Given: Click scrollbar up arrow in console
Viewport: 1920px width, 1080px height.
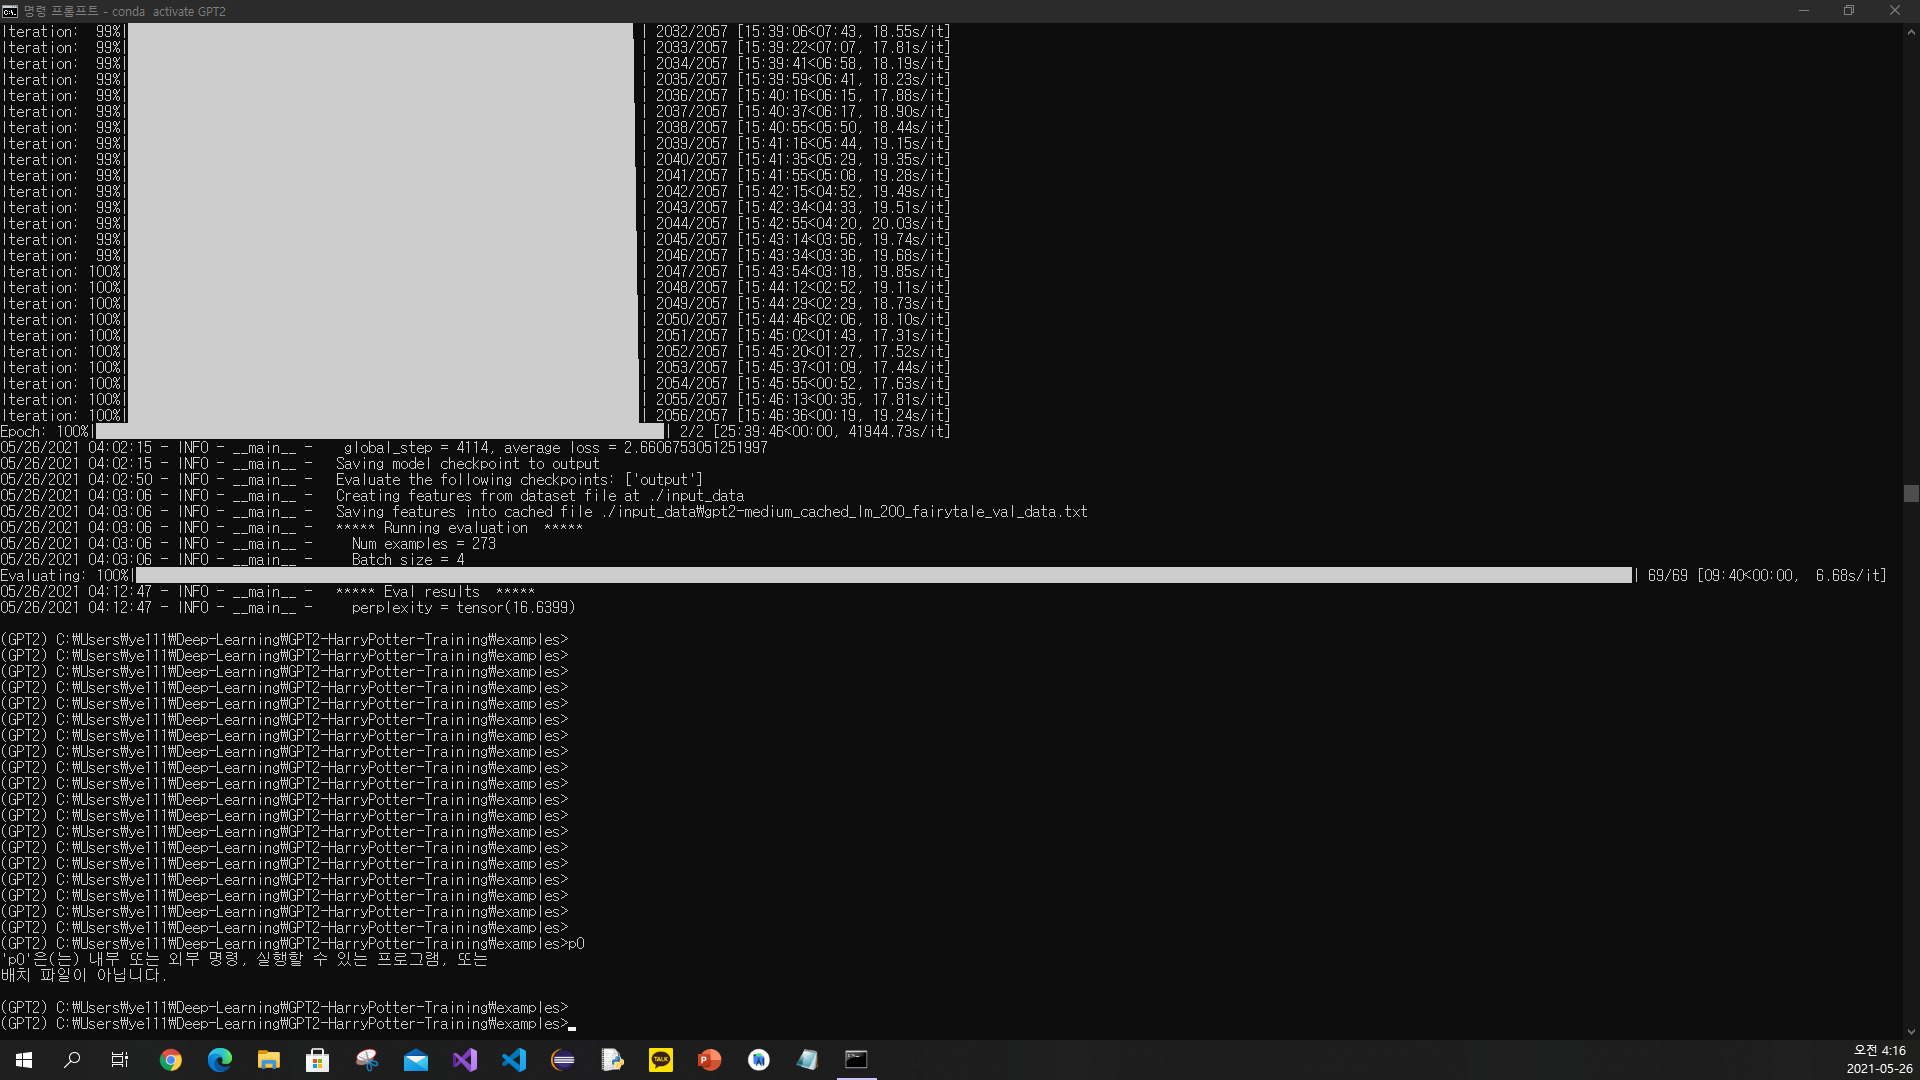Looking at the screenshot, I should point(1911,32).
